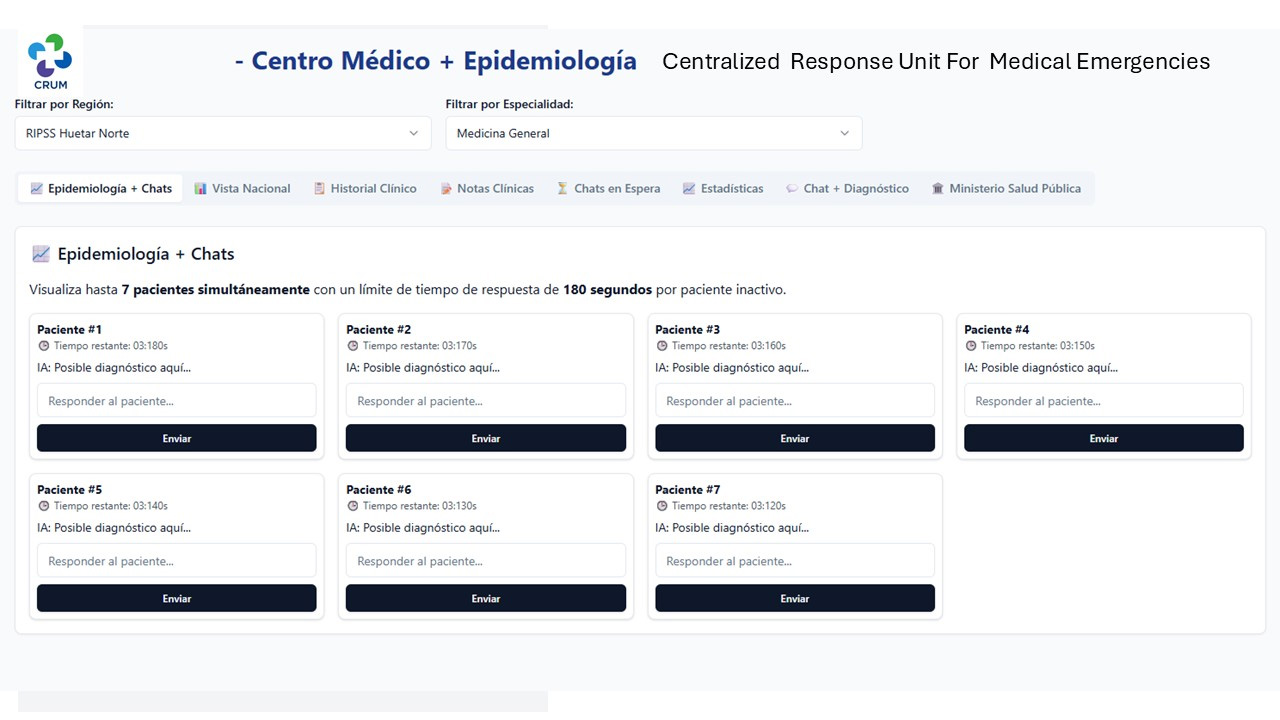Click the clock icon in Paciente #4 card

[970, 346]
